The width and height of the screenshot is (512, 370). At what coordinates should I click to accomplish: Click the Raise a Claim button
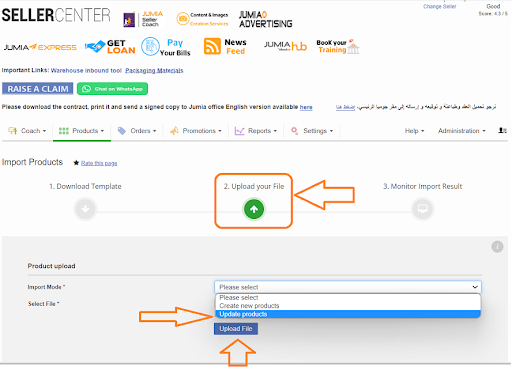tap(38, 89)
